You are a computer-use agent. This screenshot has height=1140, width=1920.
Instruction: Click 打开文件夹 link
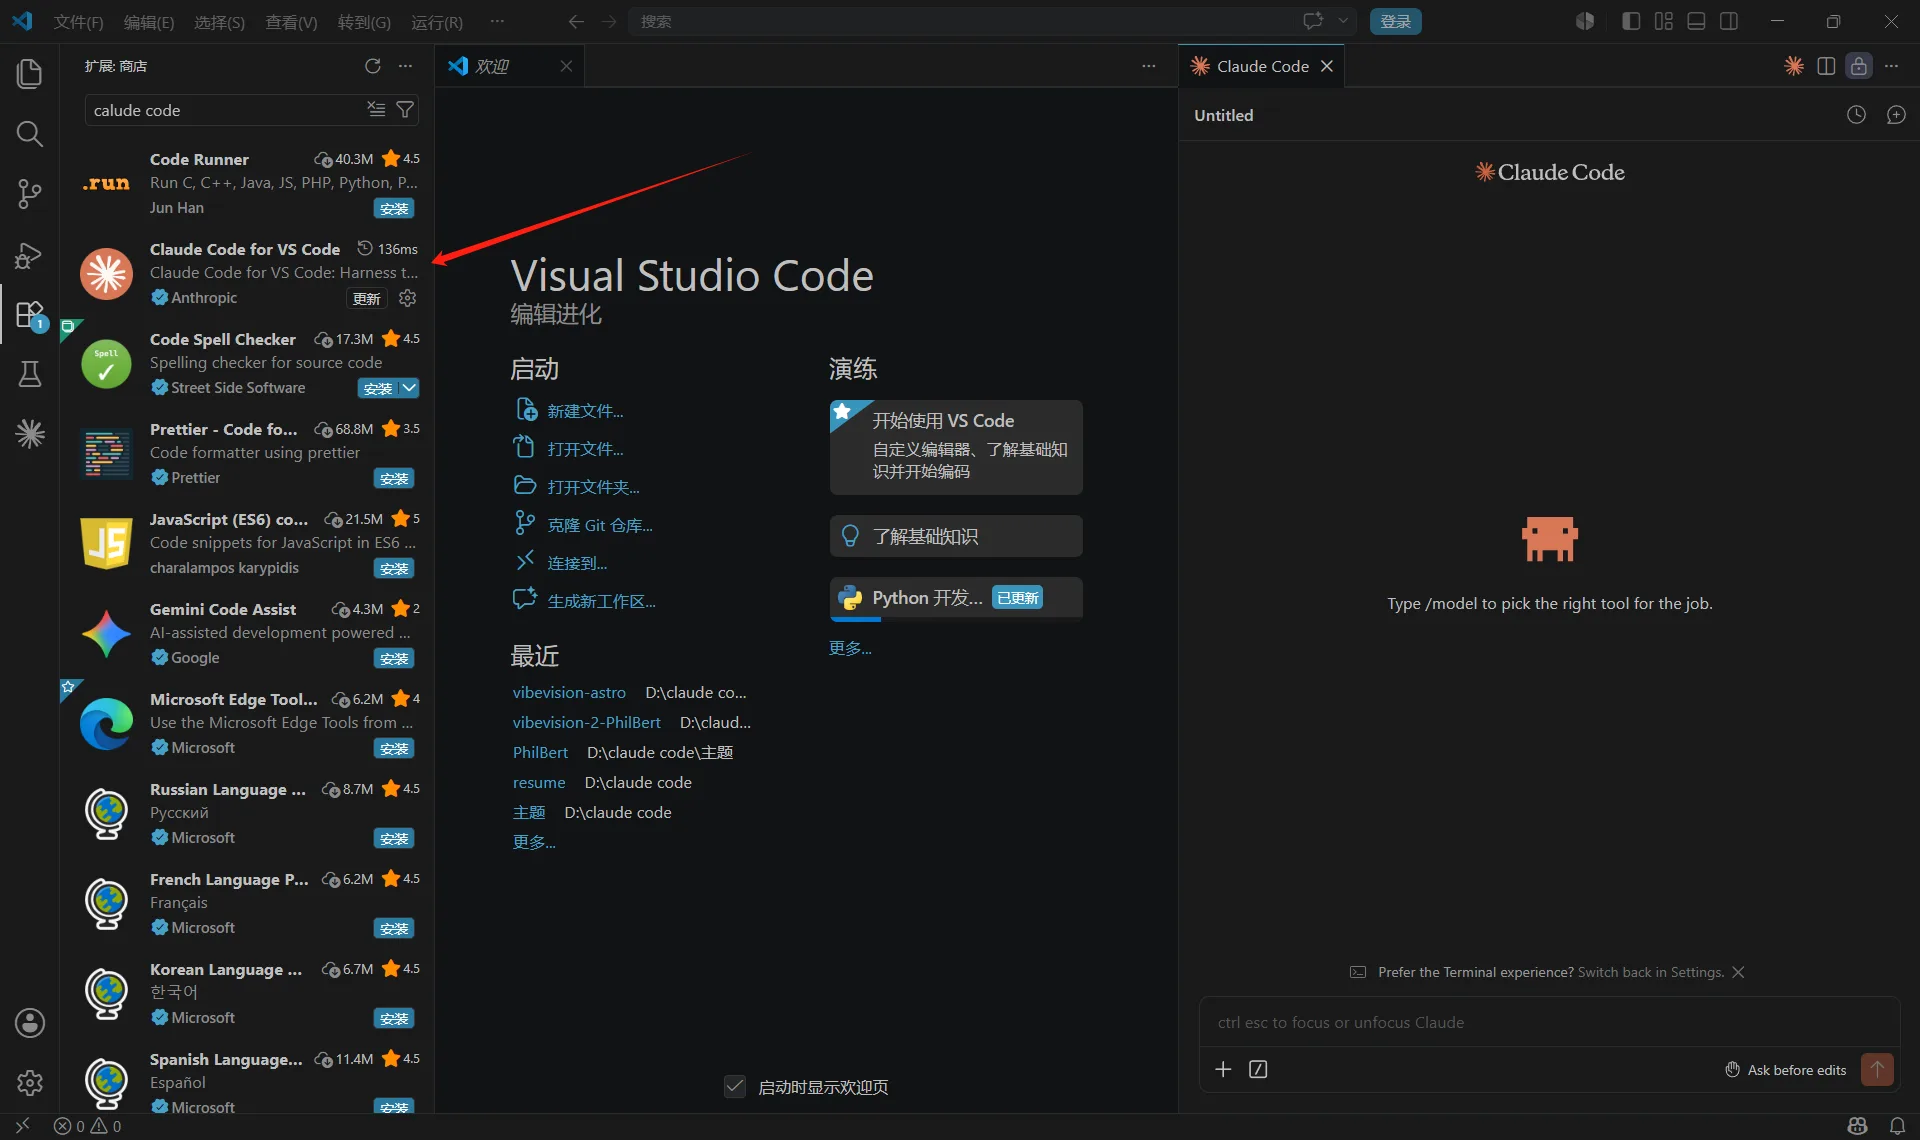pyautogui.click(x=593, y=487)
